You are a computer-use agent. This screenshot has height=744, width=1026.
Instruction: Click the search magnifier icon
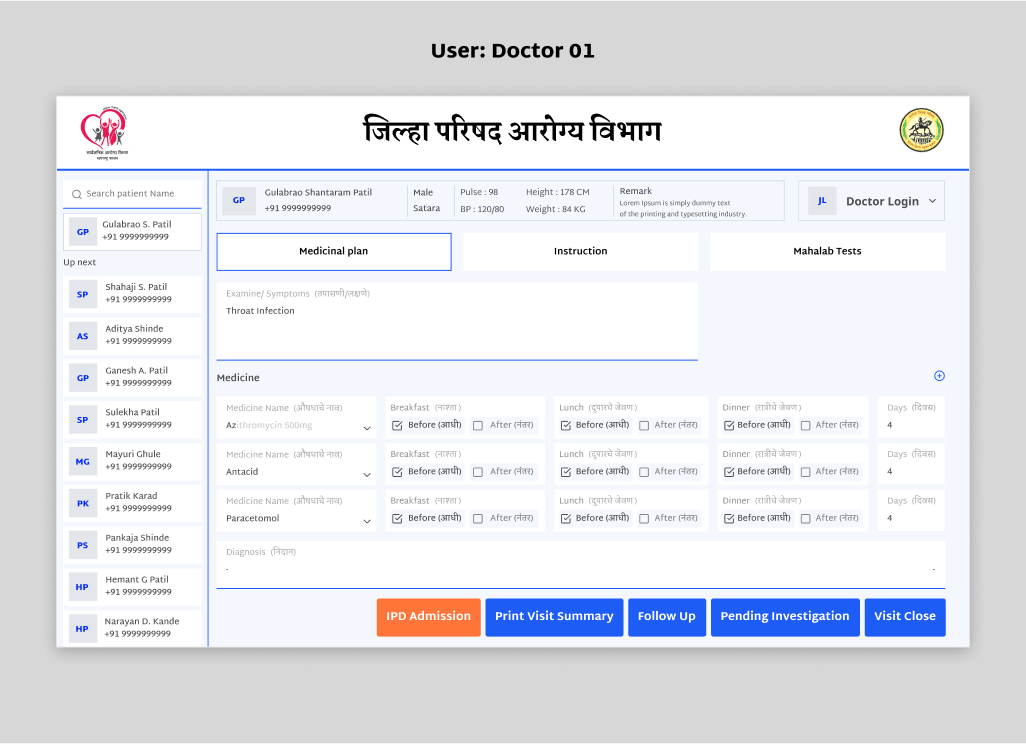[76, 194]
